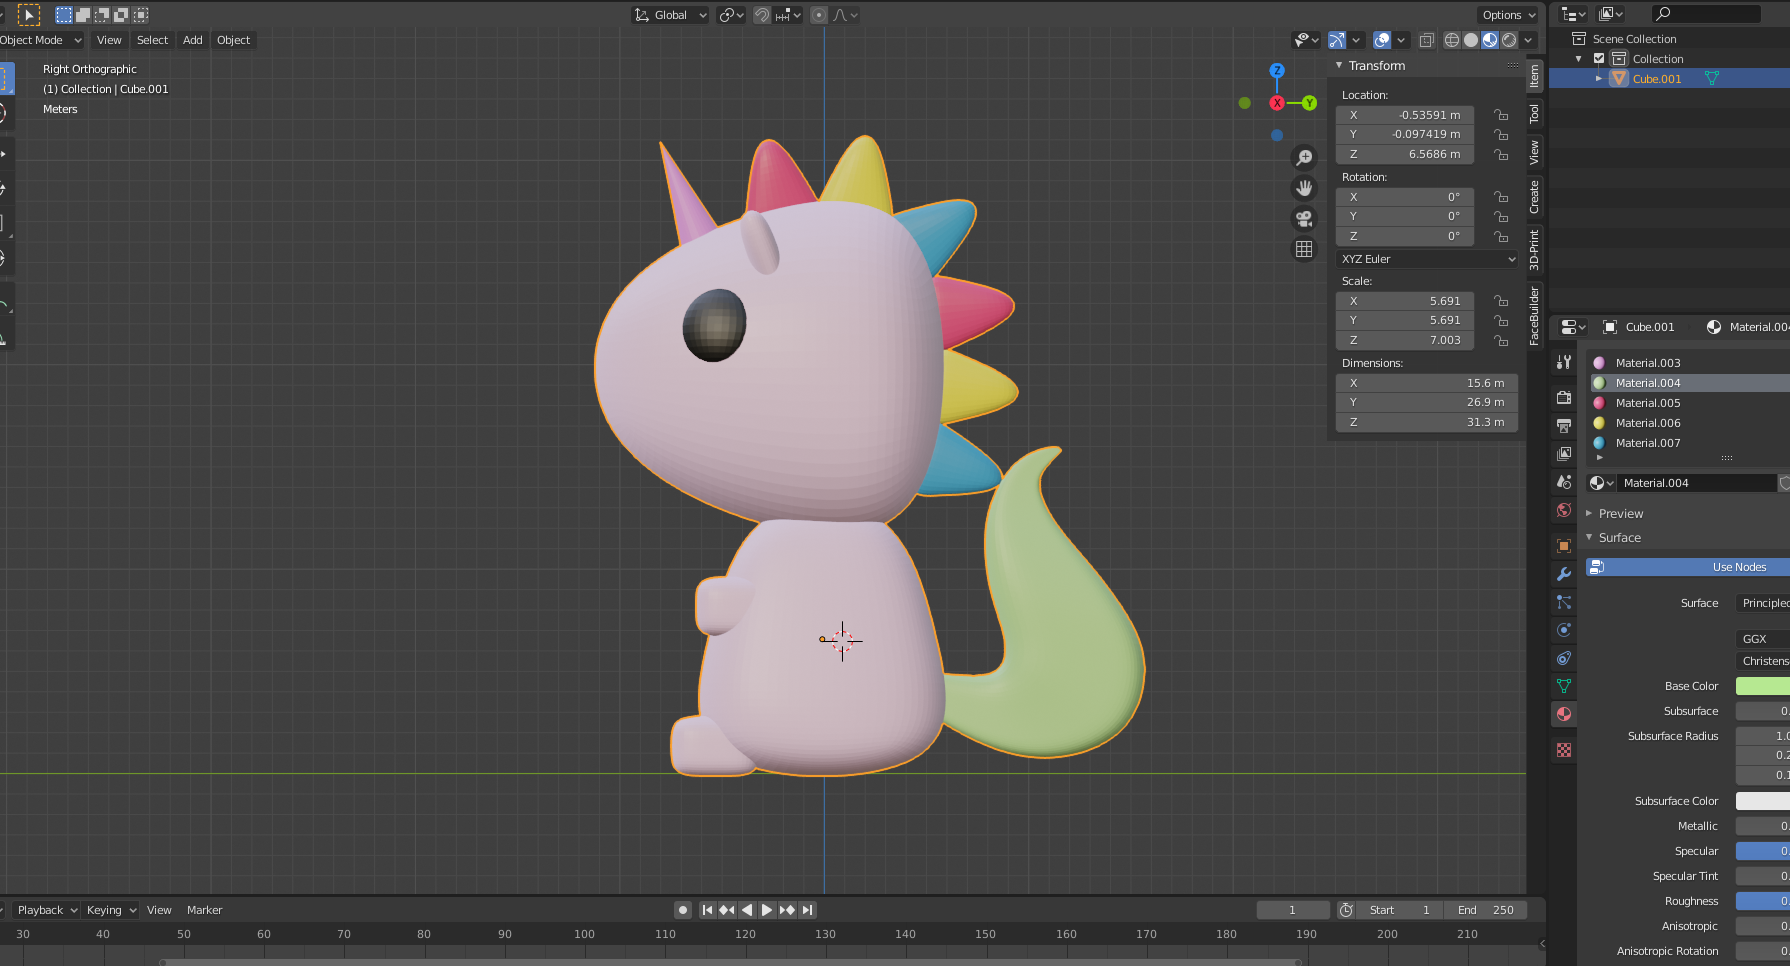Click the green Base Color swatch
This screenshot has height=966, width=1790.
coord(1762,686)
